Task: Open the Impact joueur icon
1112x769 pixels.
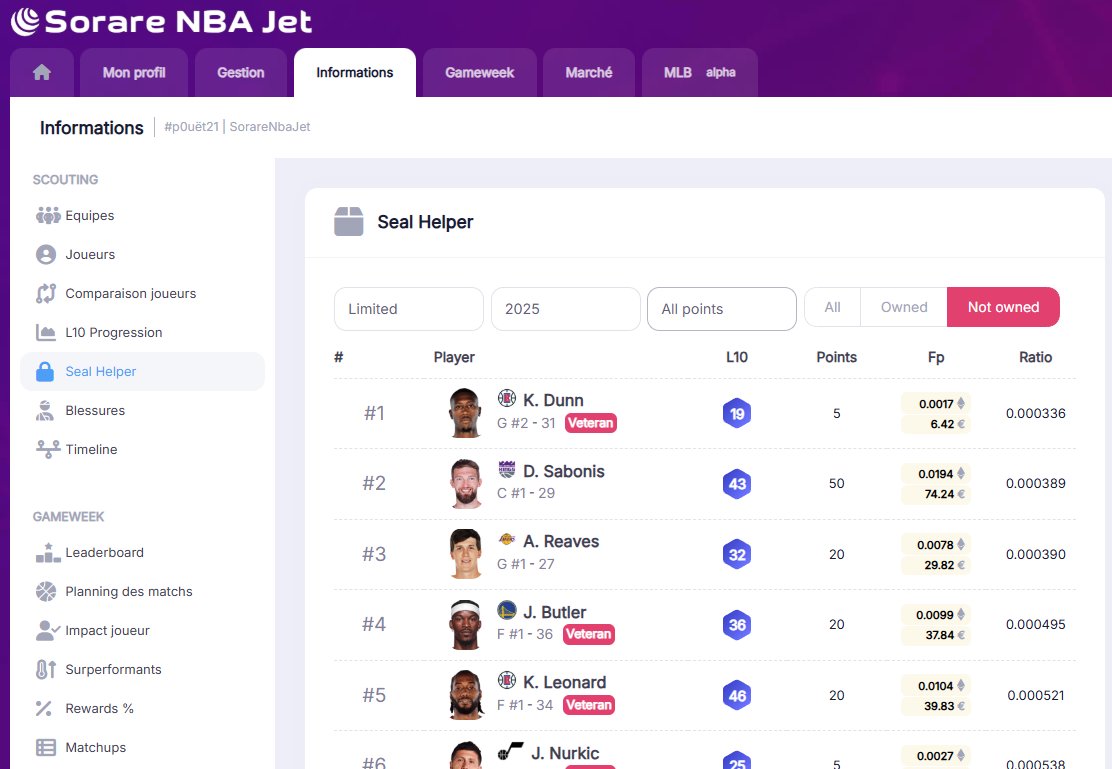Action: 48,631
